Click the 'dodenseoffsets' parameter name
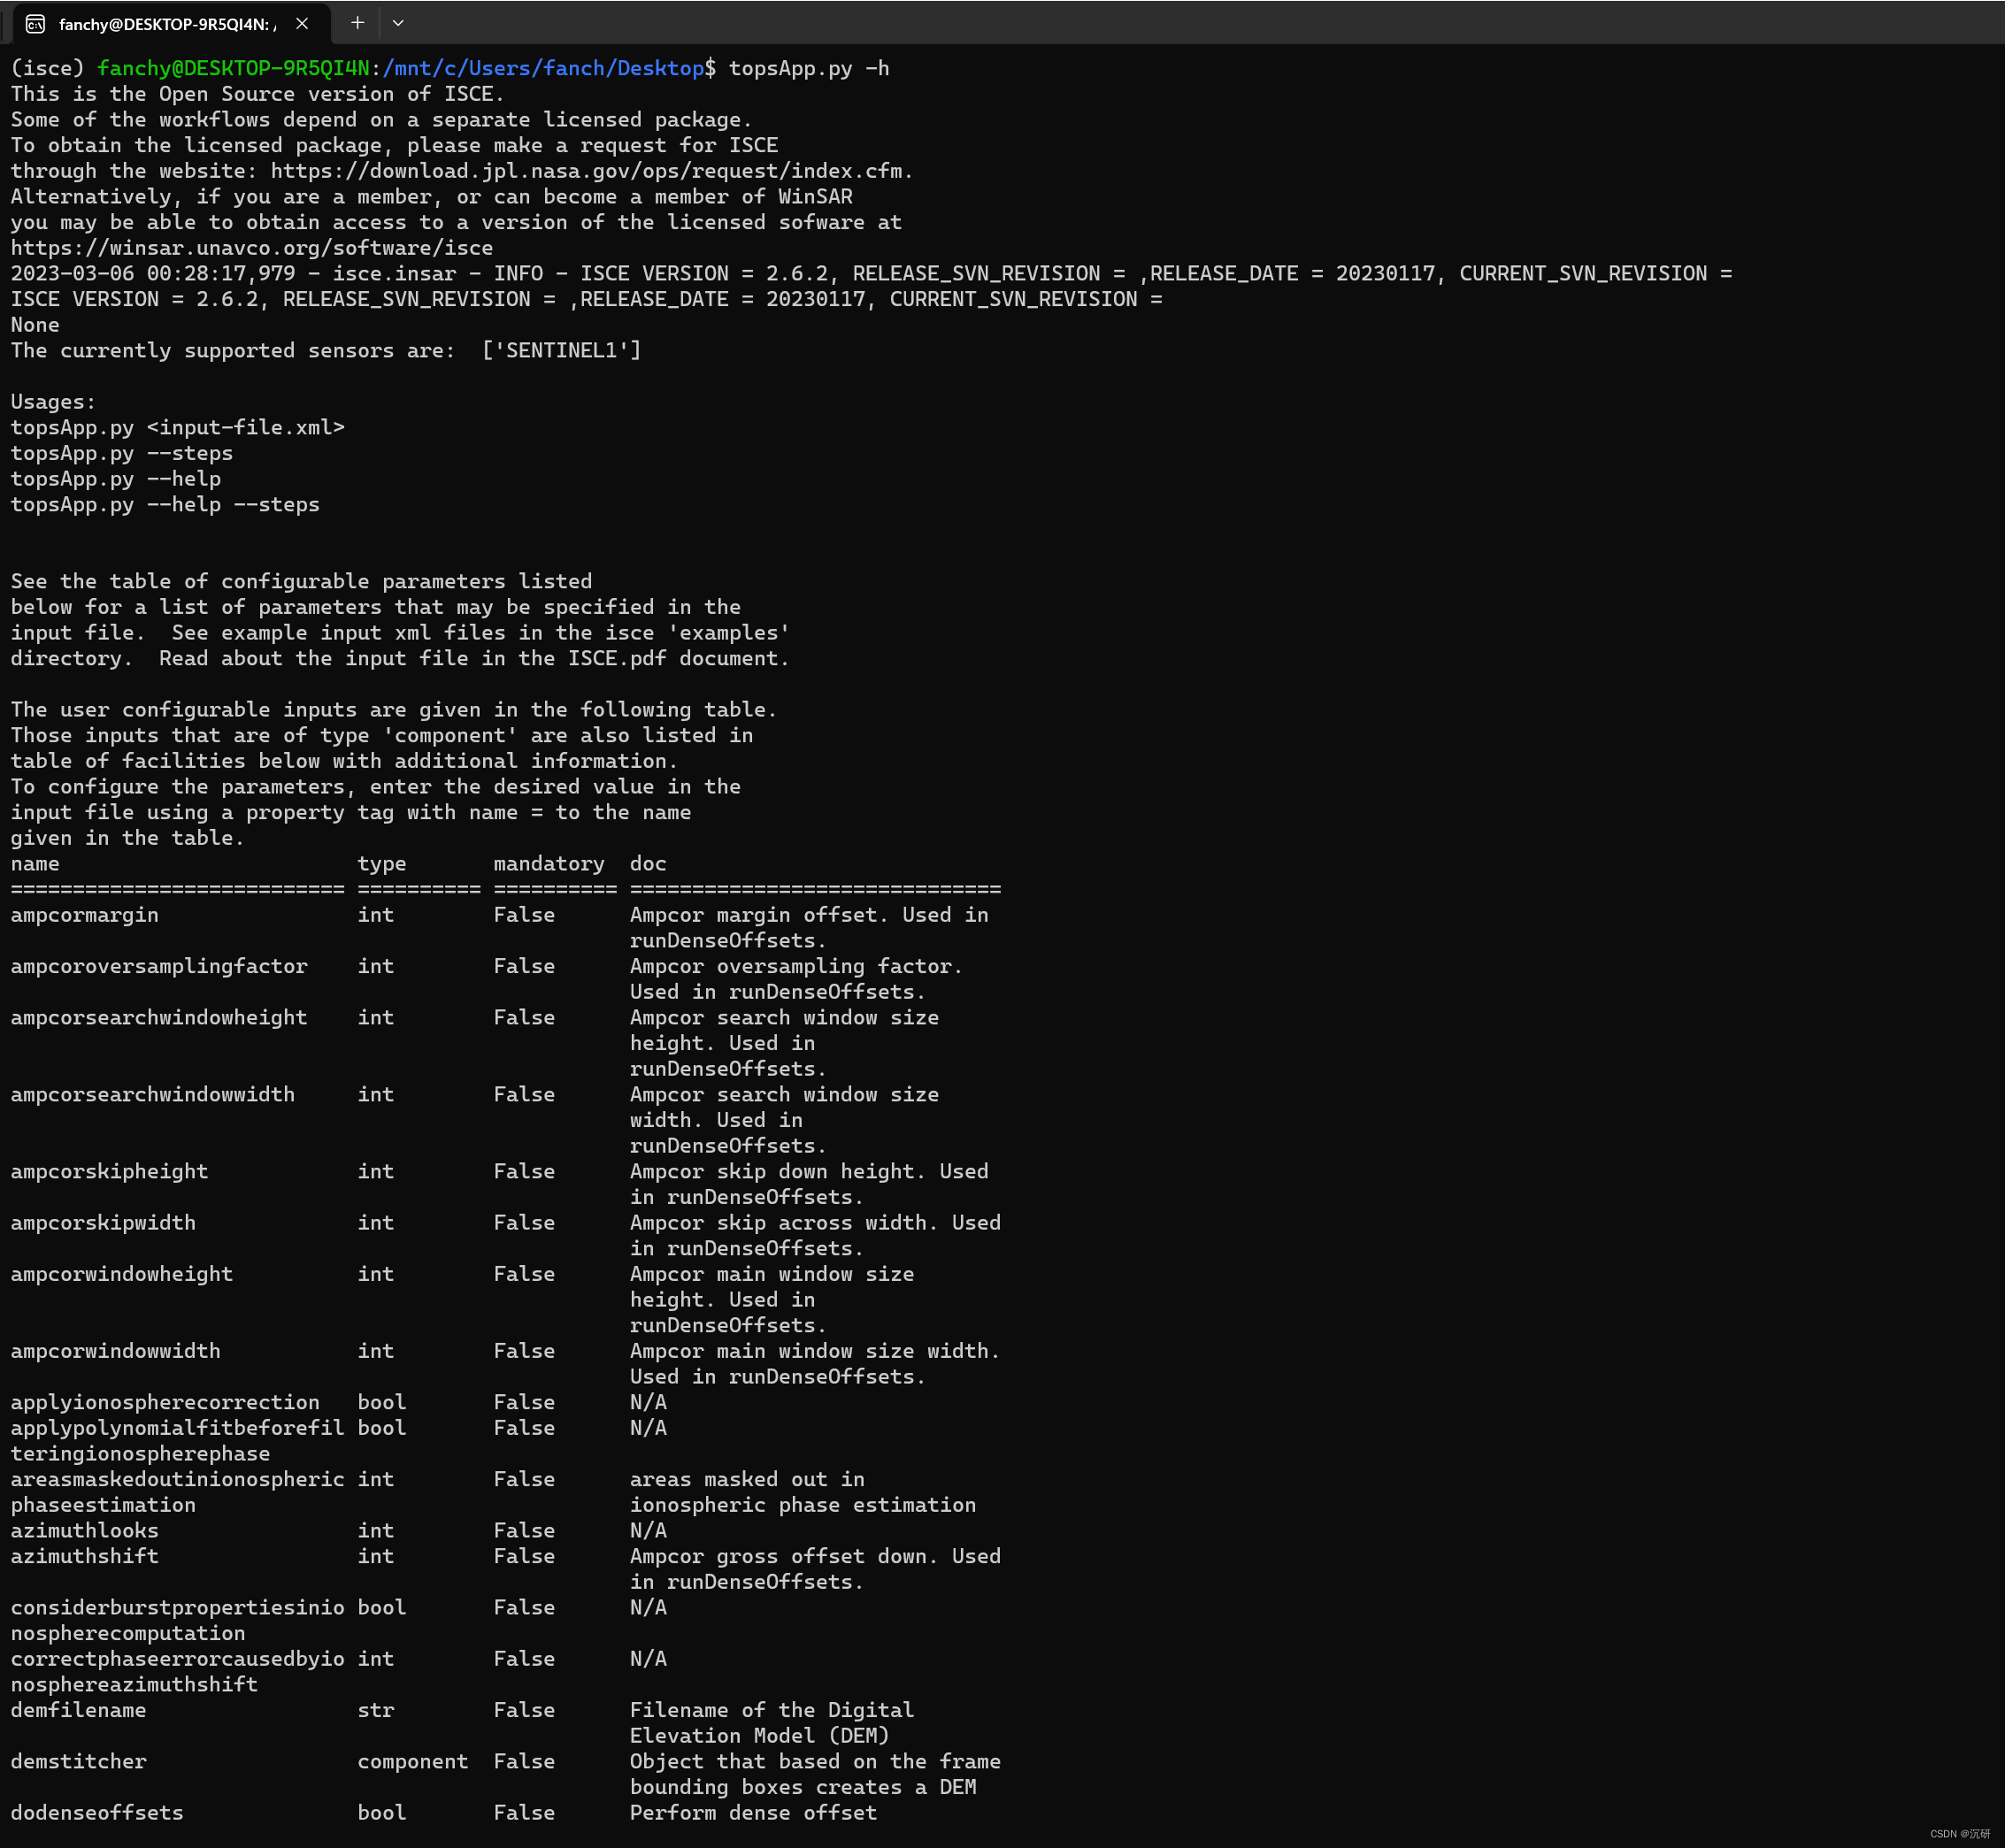 [97, 1812]
